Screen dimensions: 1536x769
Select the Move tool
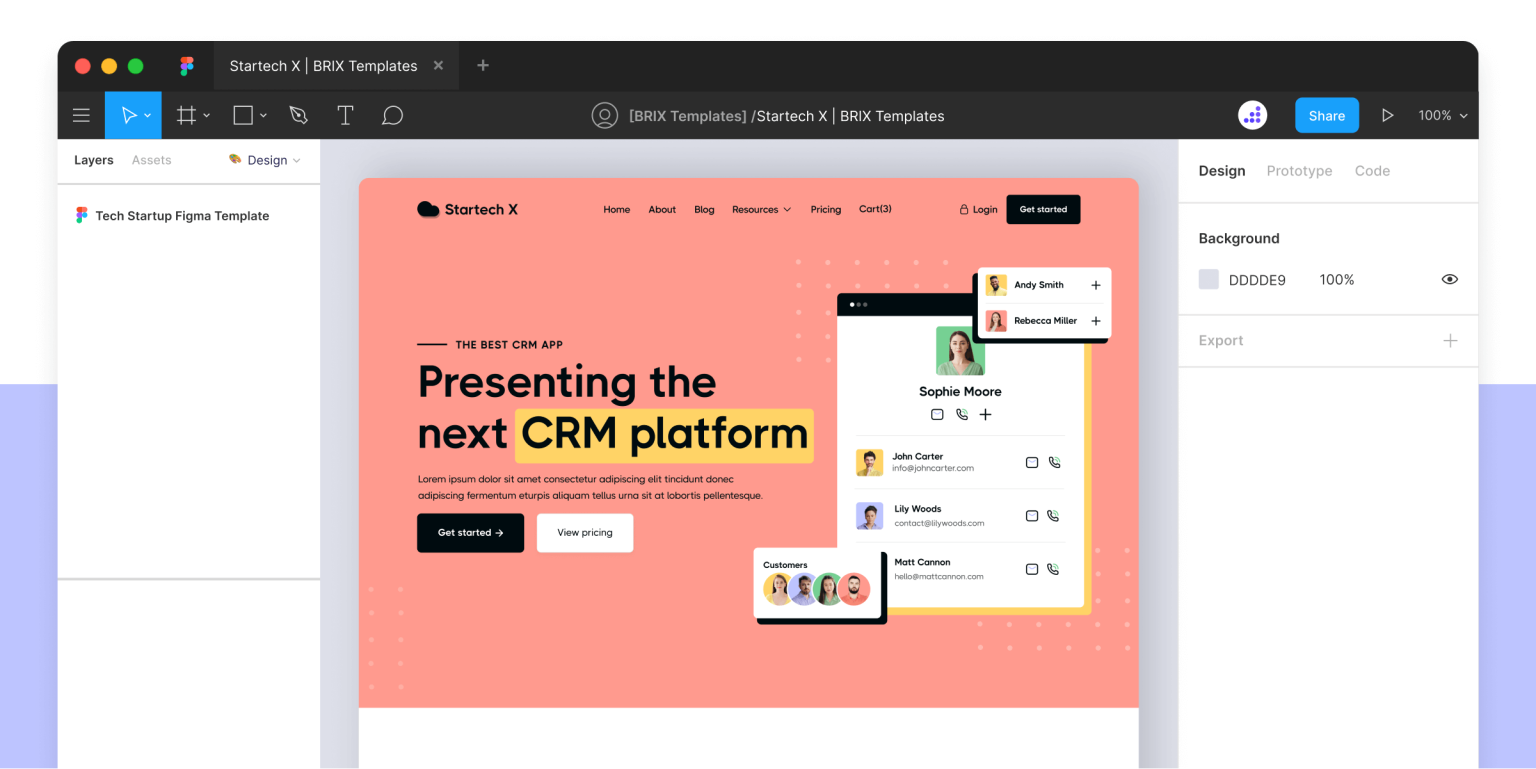coord(128,115)
